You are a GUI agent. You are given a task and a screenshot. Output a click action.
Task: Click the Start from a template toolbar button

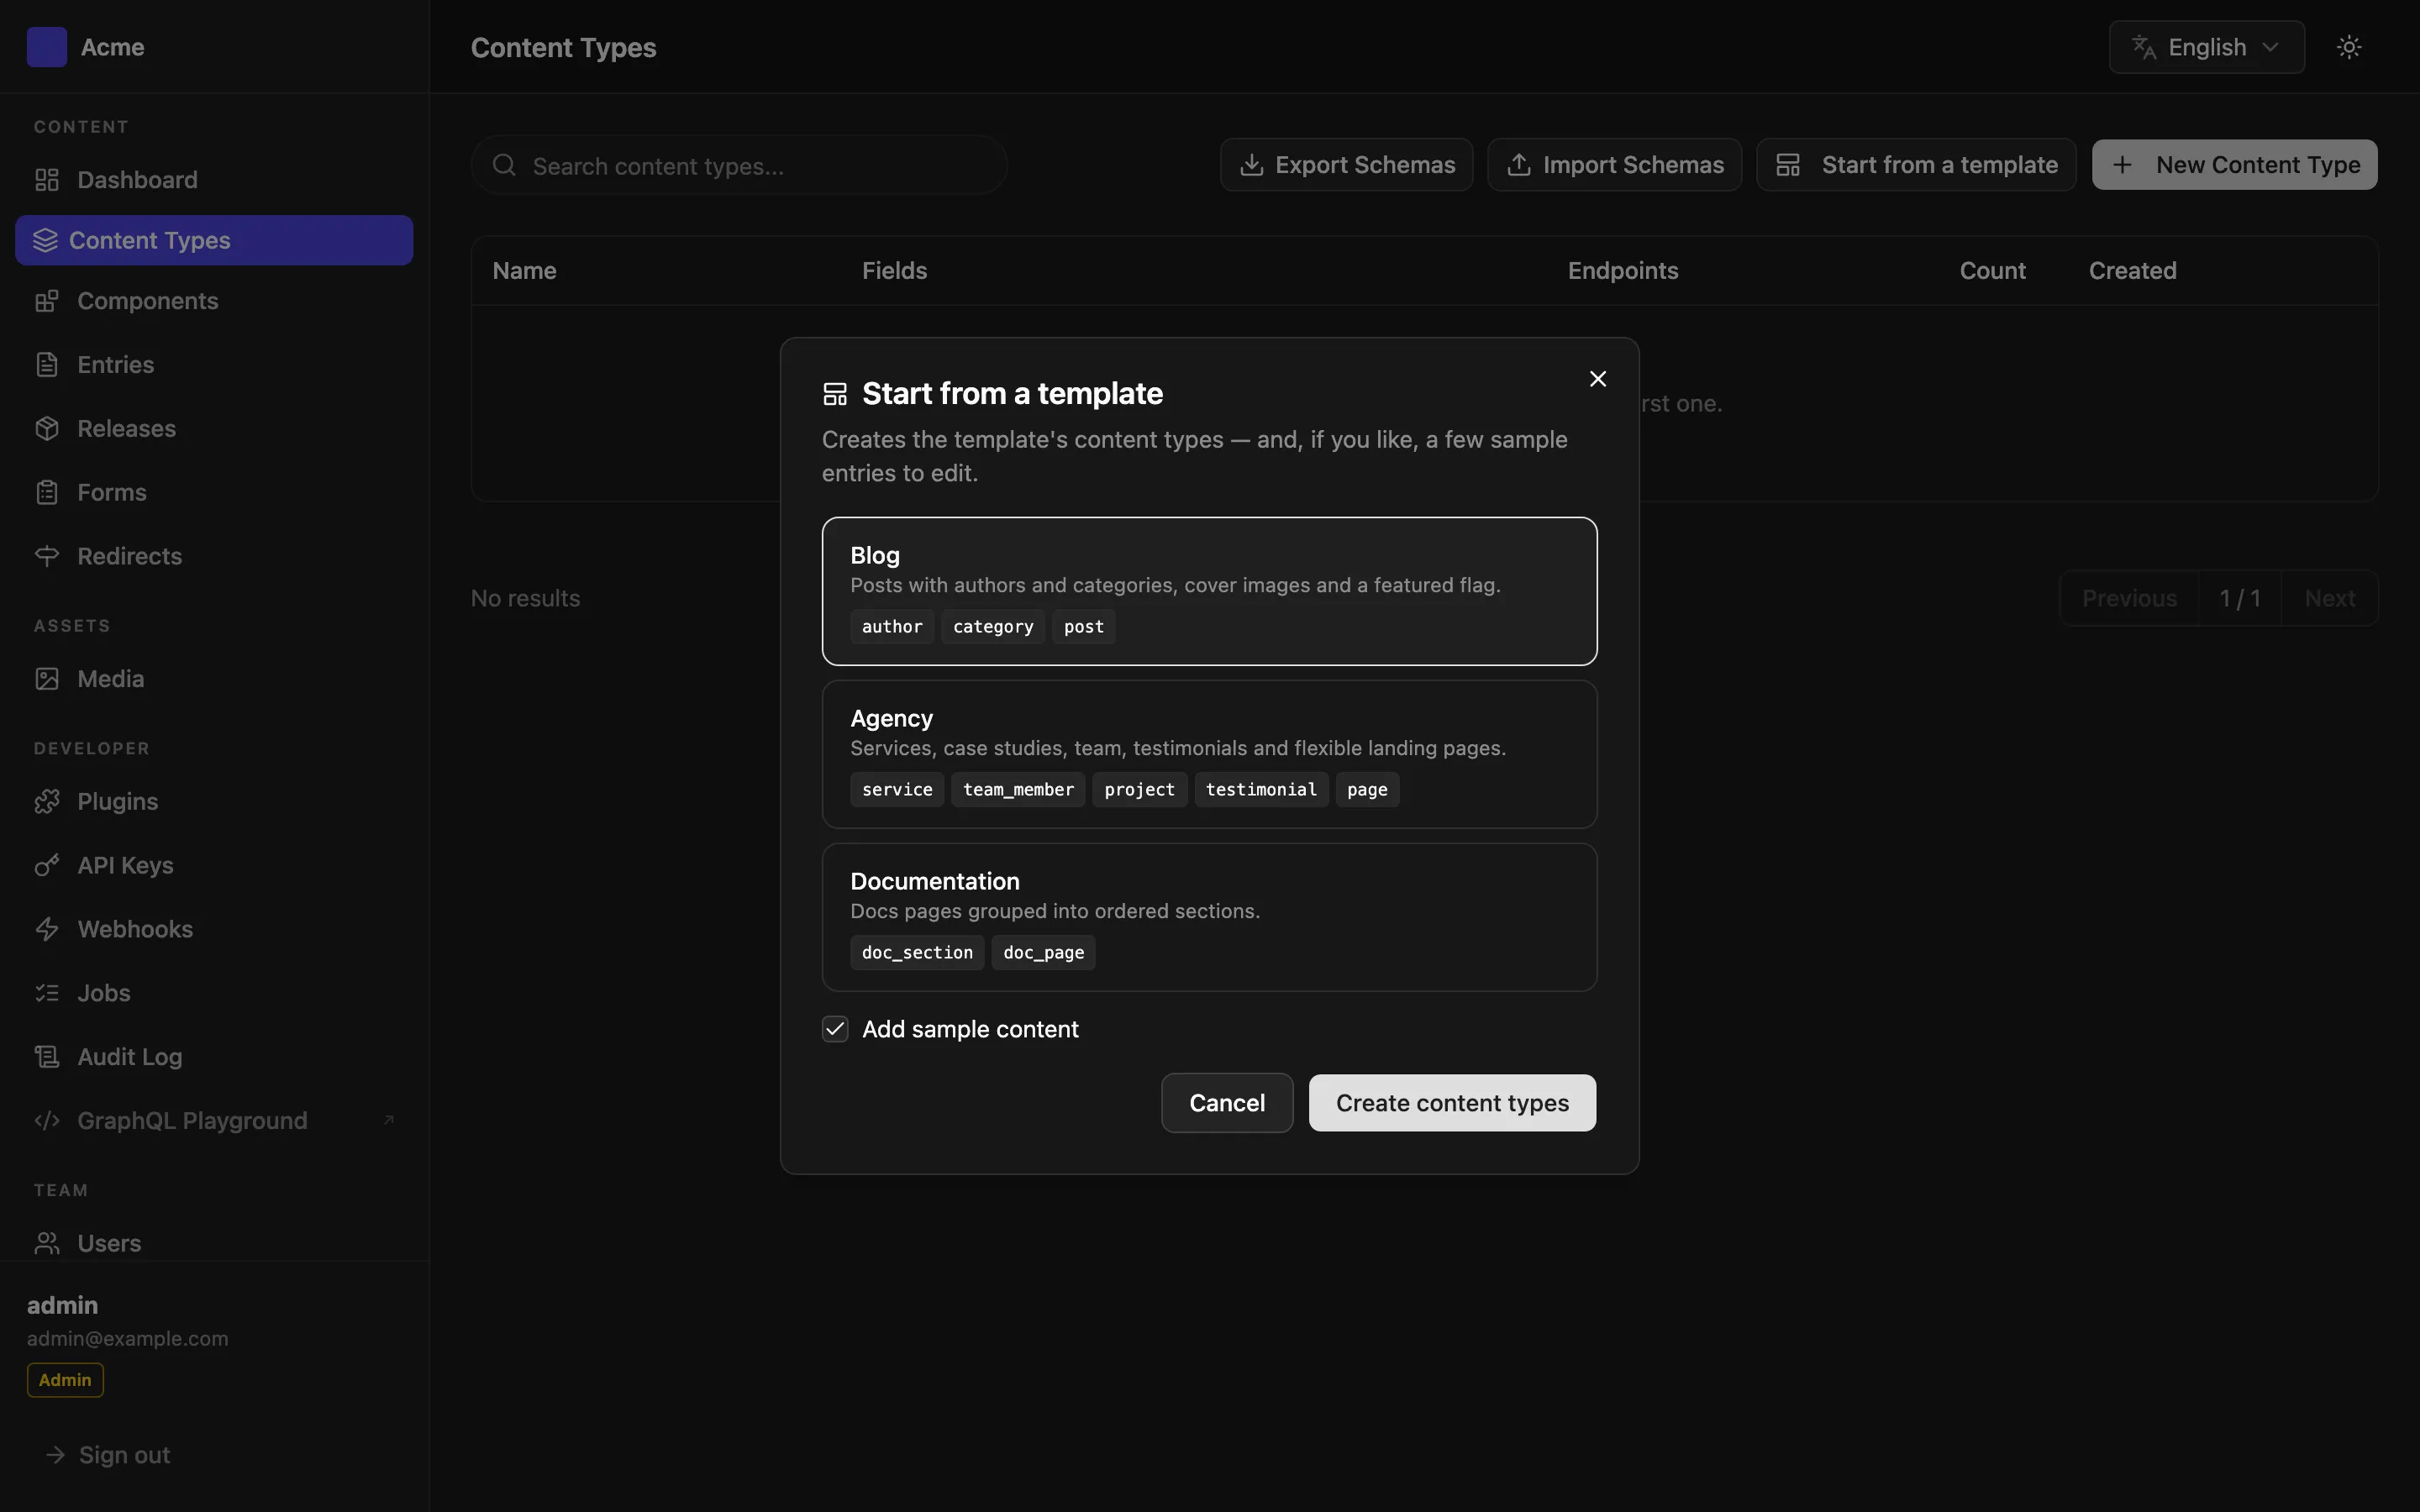[1916, 165]
